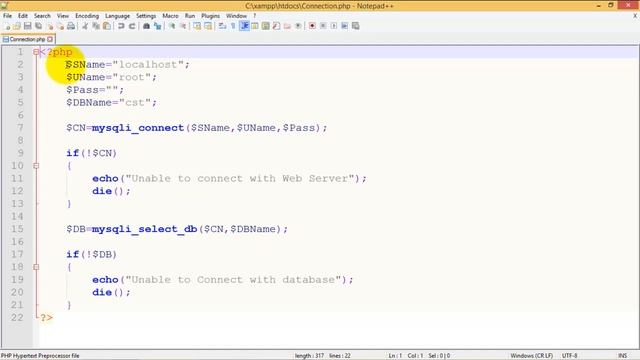
Task: Click line number 7 in the margin
Action: click(20, 128)
